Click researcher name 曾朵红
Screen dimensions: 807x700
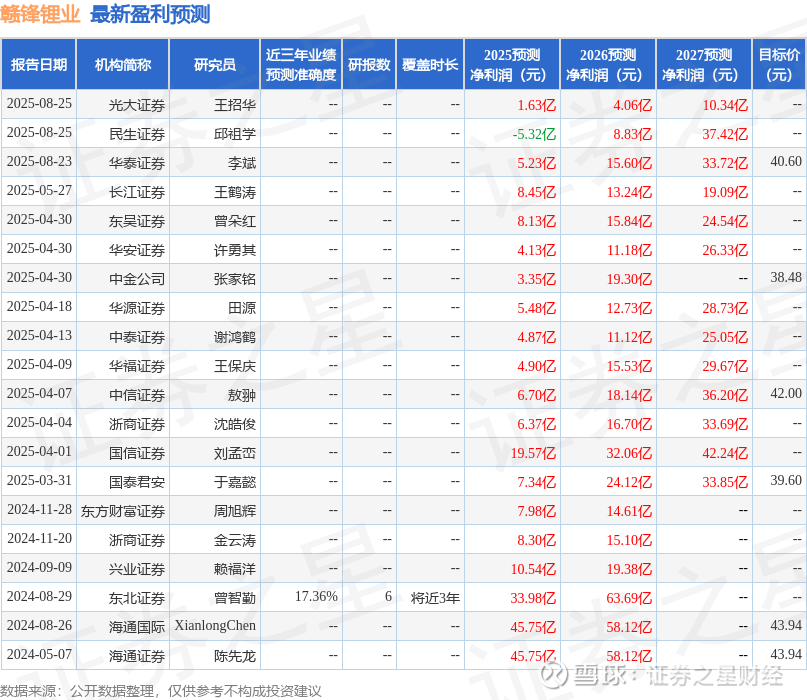[x=235, y=221]
